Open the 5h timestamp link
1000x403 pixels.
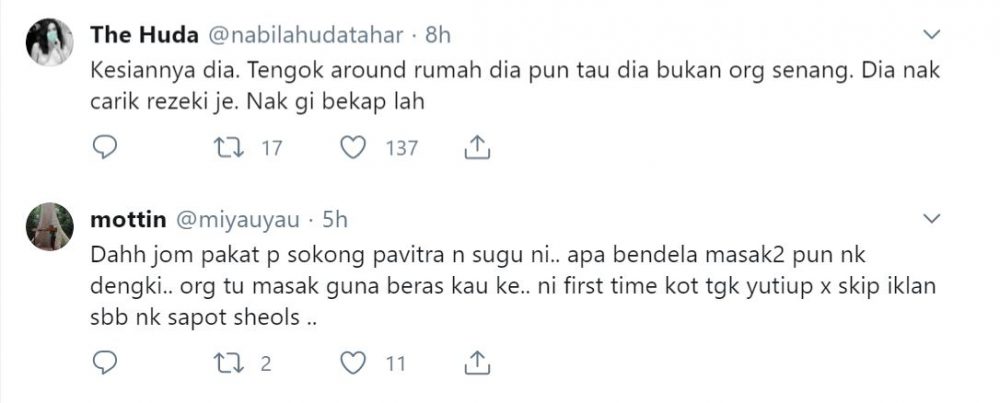(333, 219)
